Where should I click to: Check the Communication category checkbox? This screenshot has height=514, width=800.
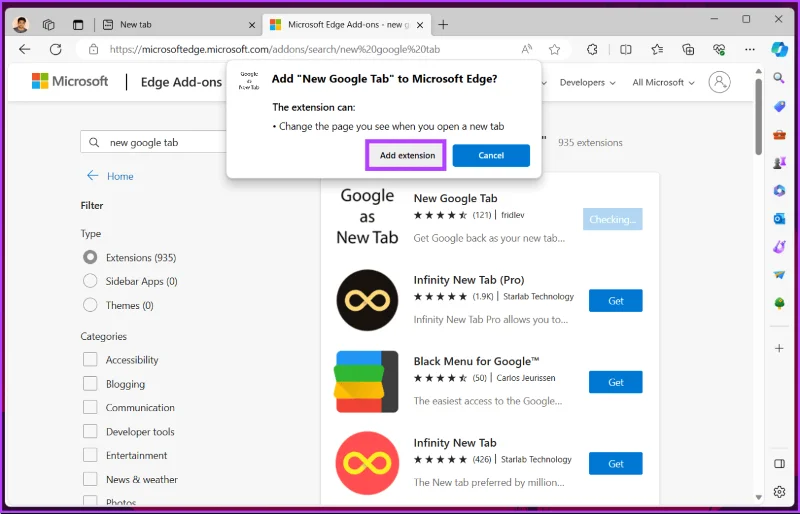tap(90, 407)
